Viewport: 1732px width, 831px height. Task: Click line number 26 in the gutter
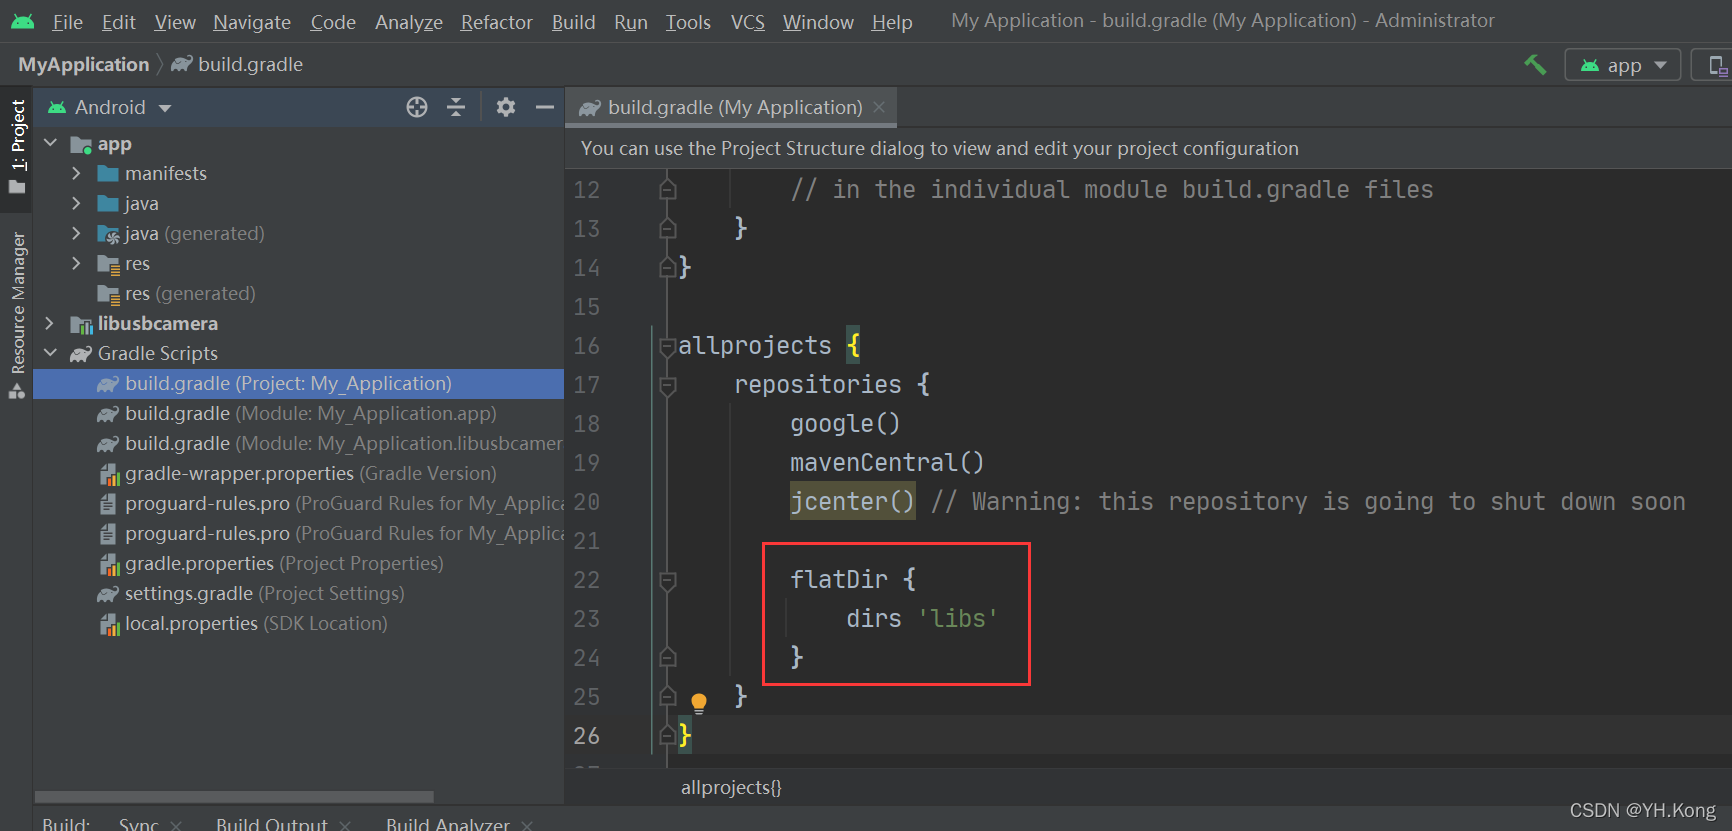[587, 736]
